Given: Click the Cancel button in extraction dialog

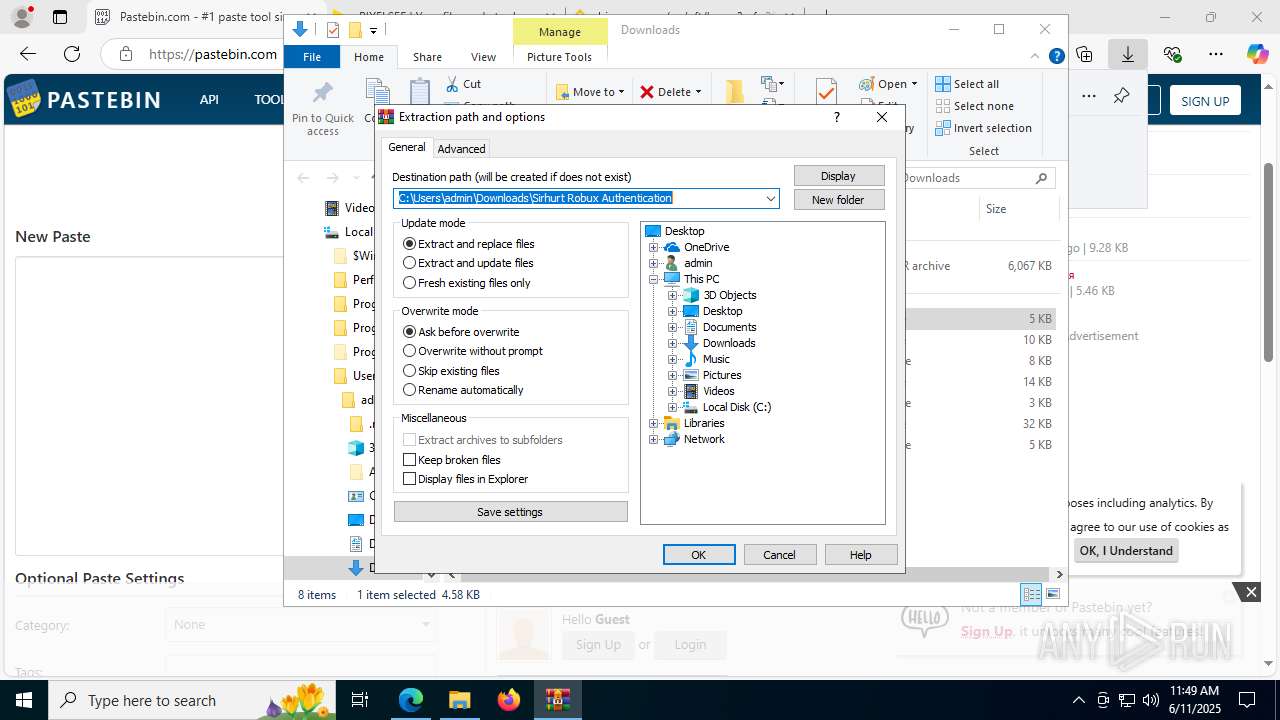Looking at the screenshot, I should coord(779,555).
